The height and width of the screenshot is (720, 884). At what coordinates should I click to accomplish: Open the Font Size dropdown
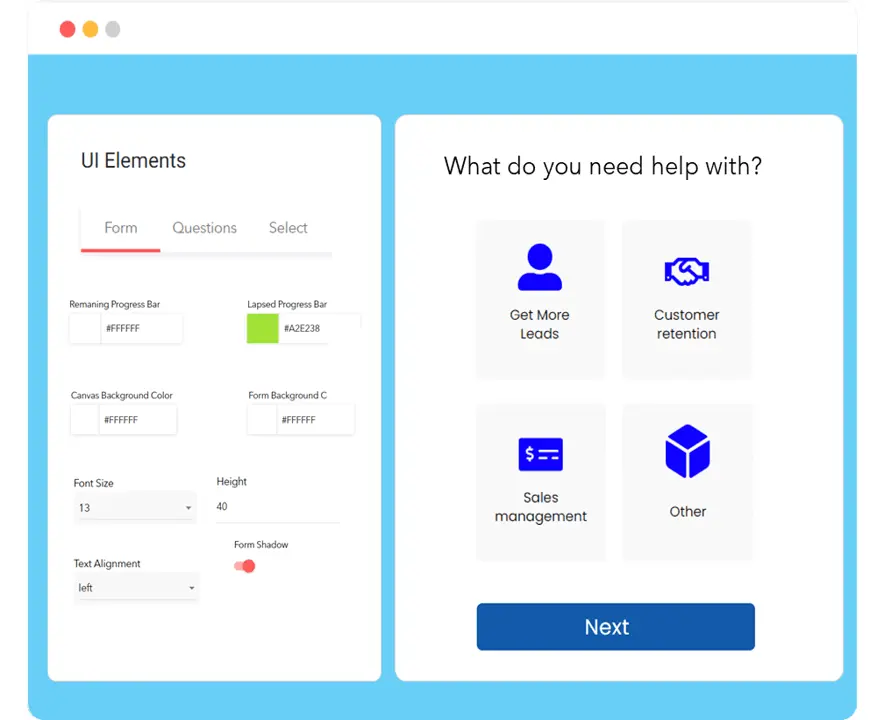tap(135, 507)
